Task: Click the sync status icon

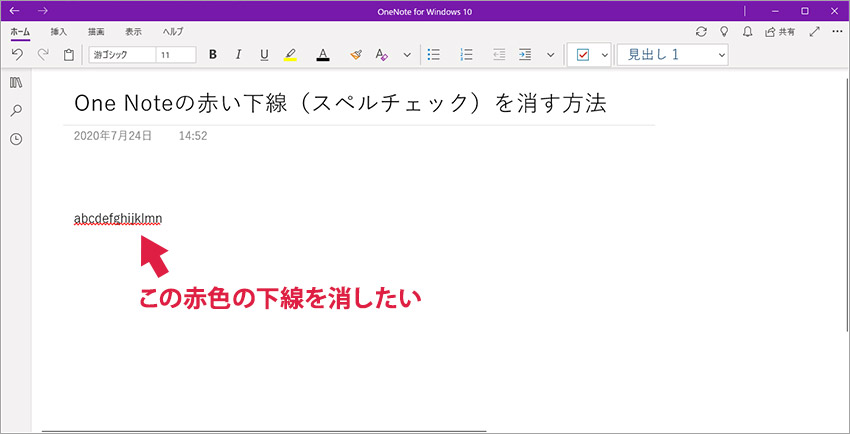Action: (x=701, y=32)
